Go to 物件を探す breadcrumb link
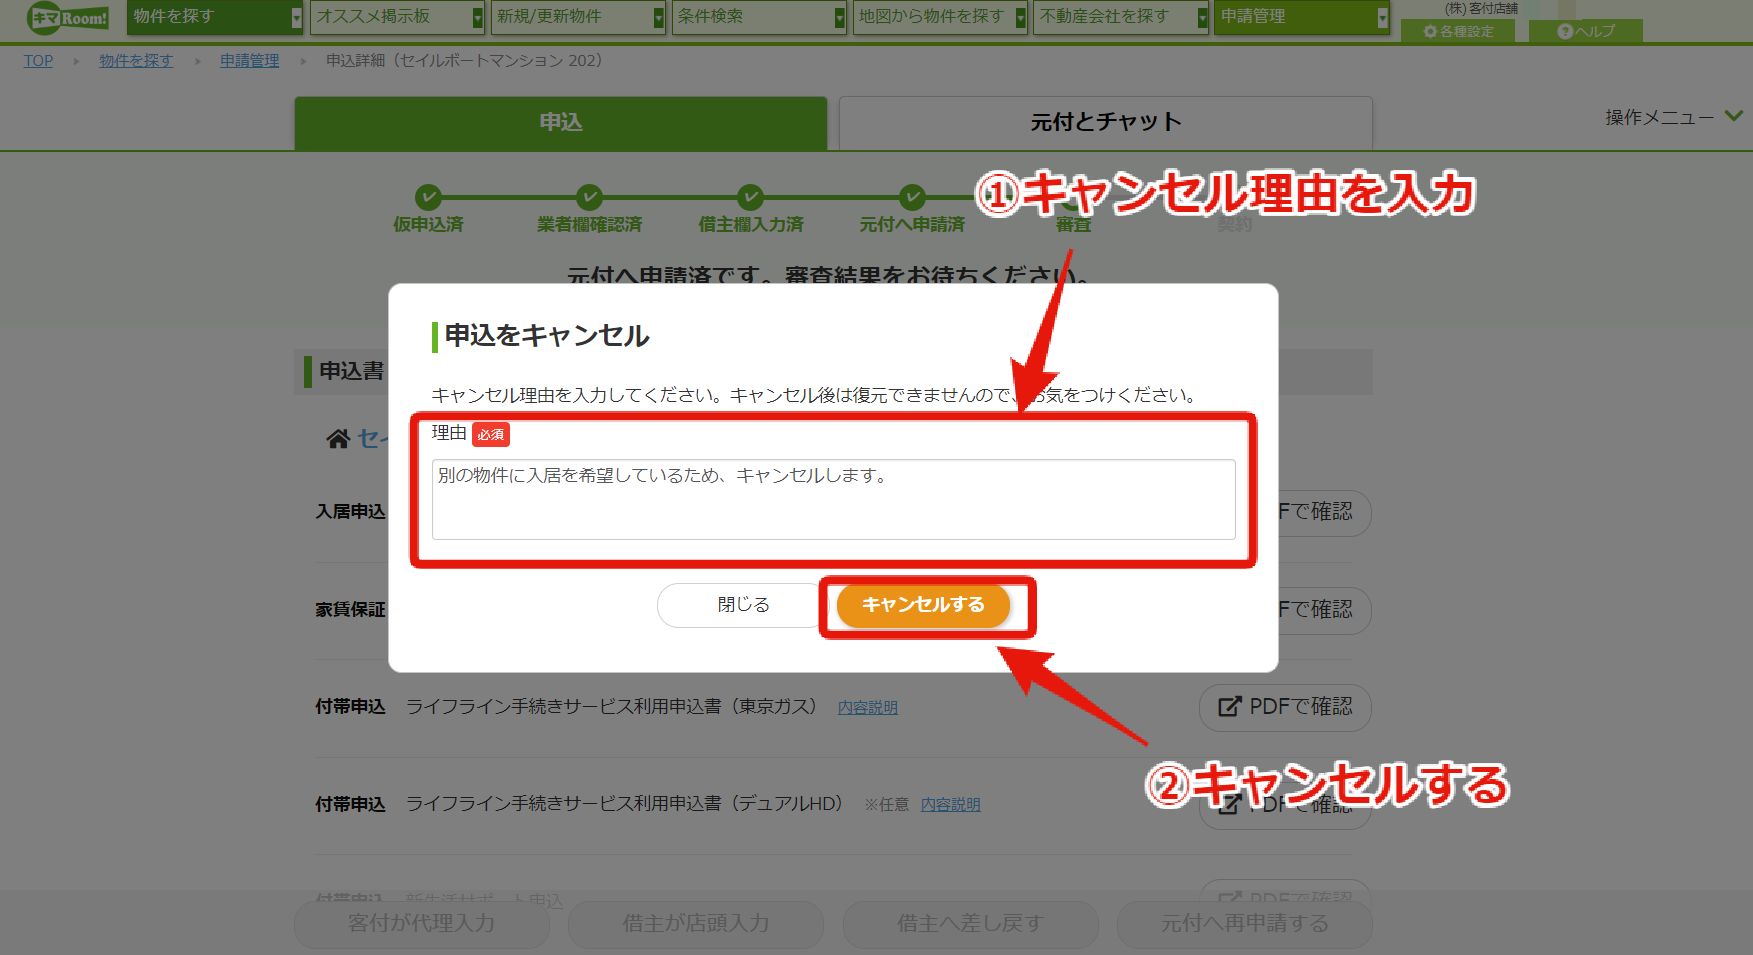This screenshot has width=1753, height=955. pos(136,61)
